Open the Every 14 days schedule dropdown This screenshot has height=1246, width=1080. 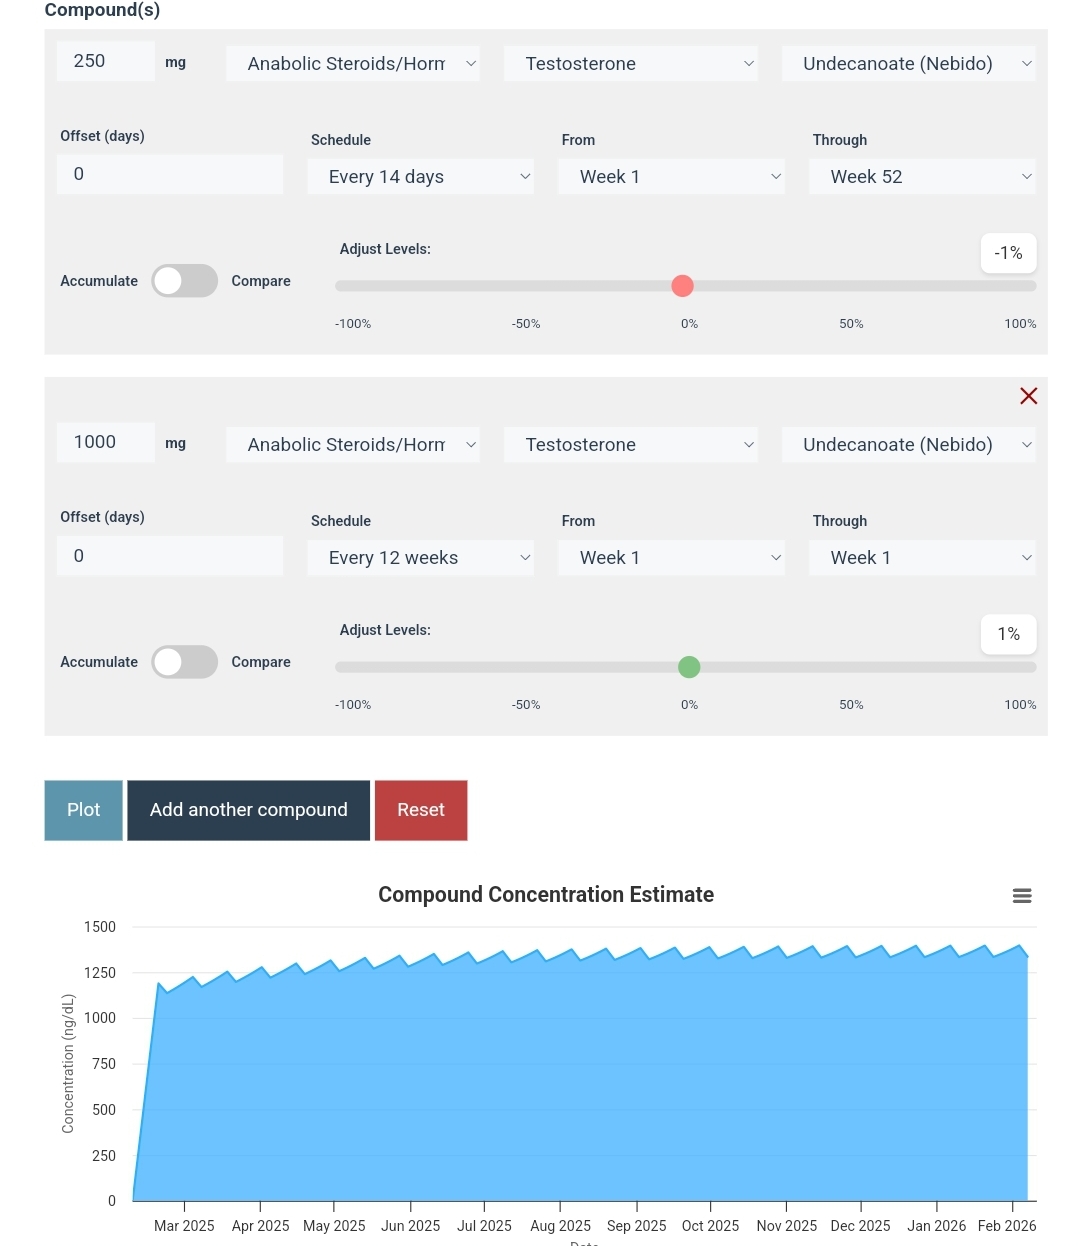421,177
